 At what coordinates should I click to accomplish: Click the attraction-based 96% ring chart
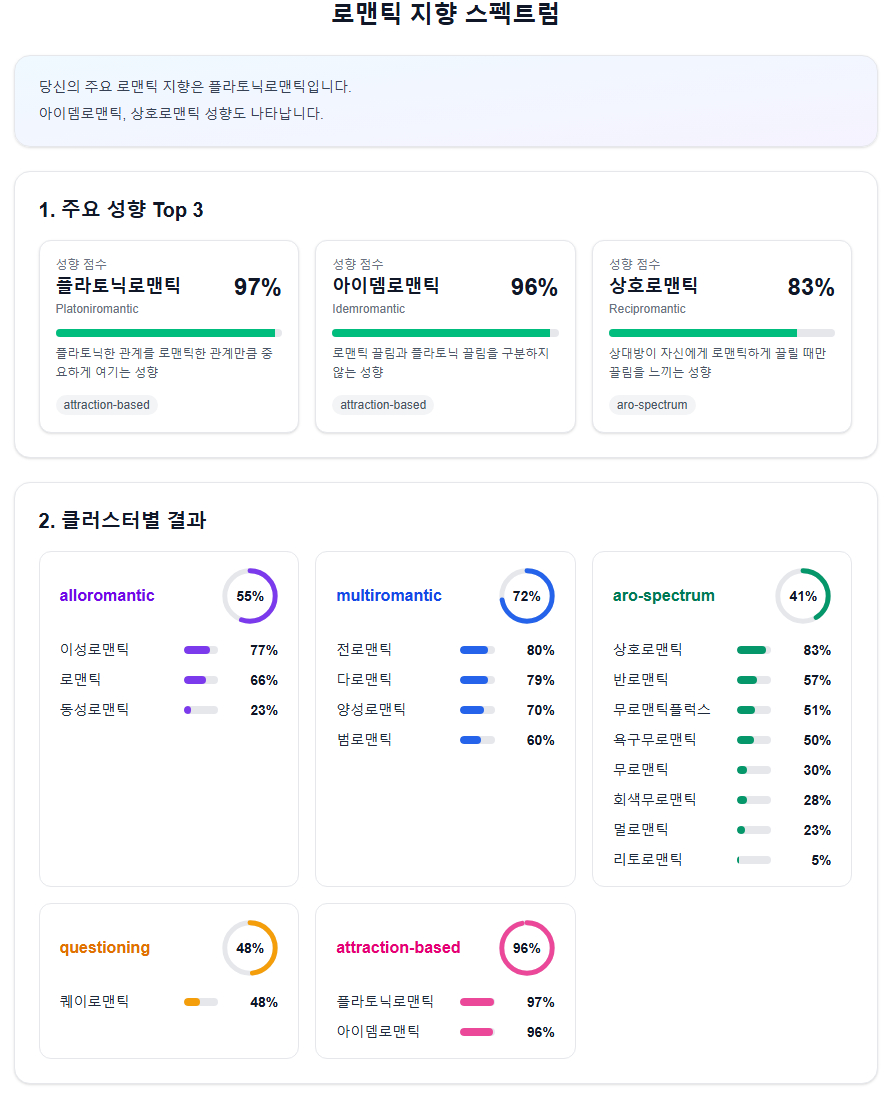[x=526, y=948]
